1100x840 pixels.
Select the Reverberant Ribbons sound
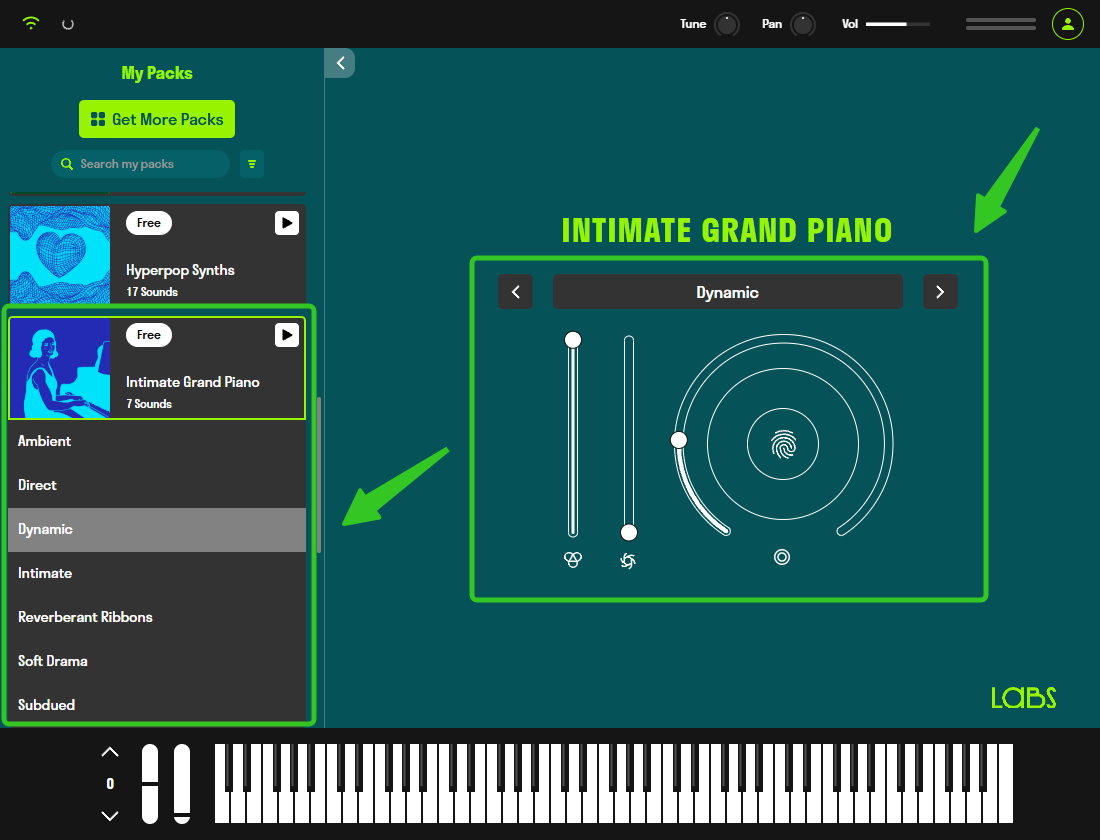(x=157, y=617)
